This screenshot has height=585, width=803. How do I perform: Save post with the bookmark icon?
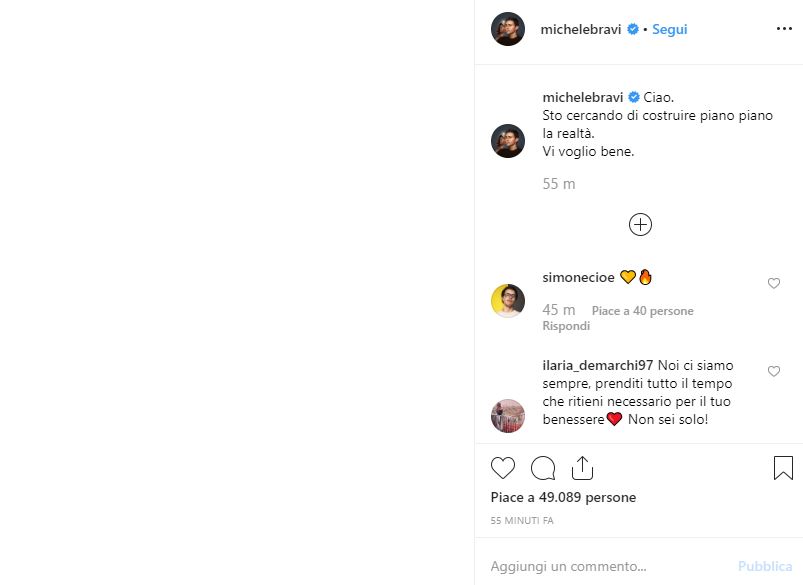coord(783,468)
